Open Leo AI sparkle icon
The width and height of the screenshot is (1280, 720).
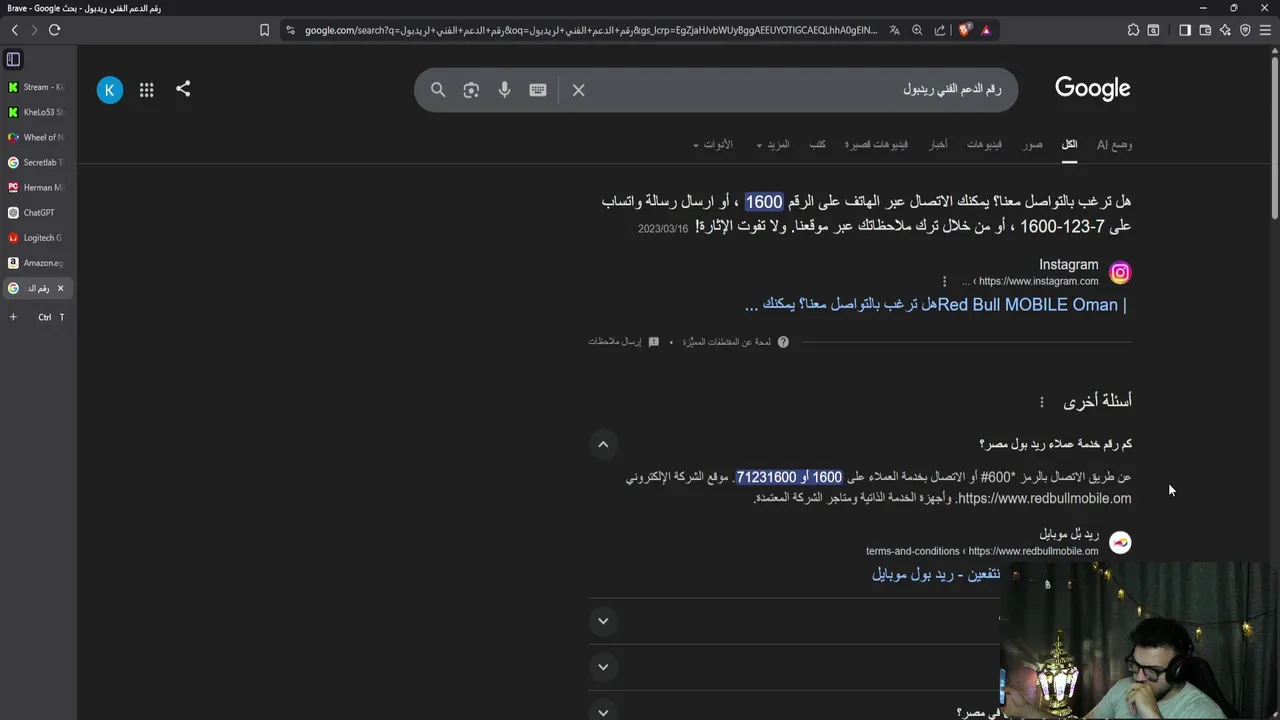tap(1225, 30)
